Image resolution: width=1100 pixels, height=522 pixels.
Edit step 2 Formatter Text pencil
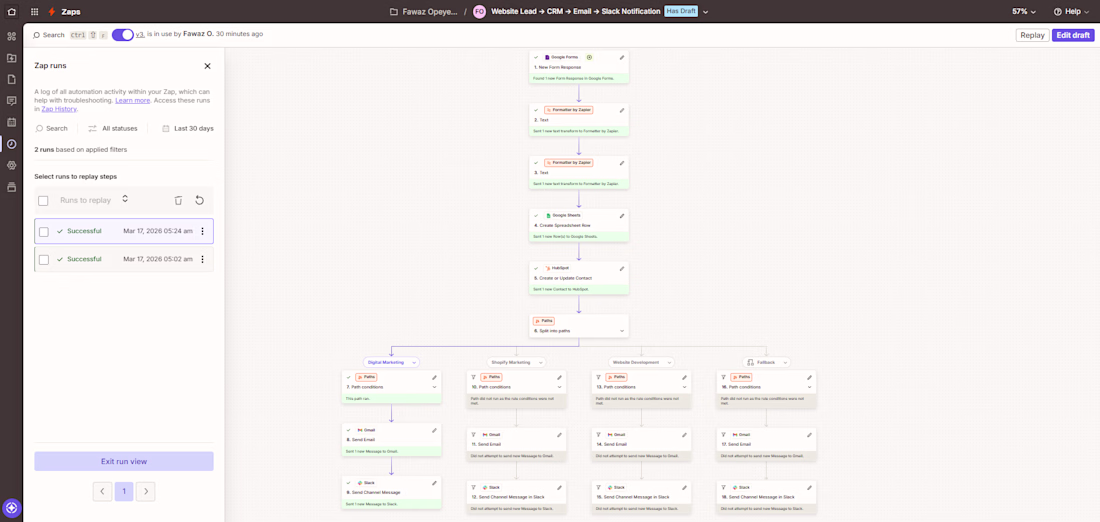click(622, 110)
